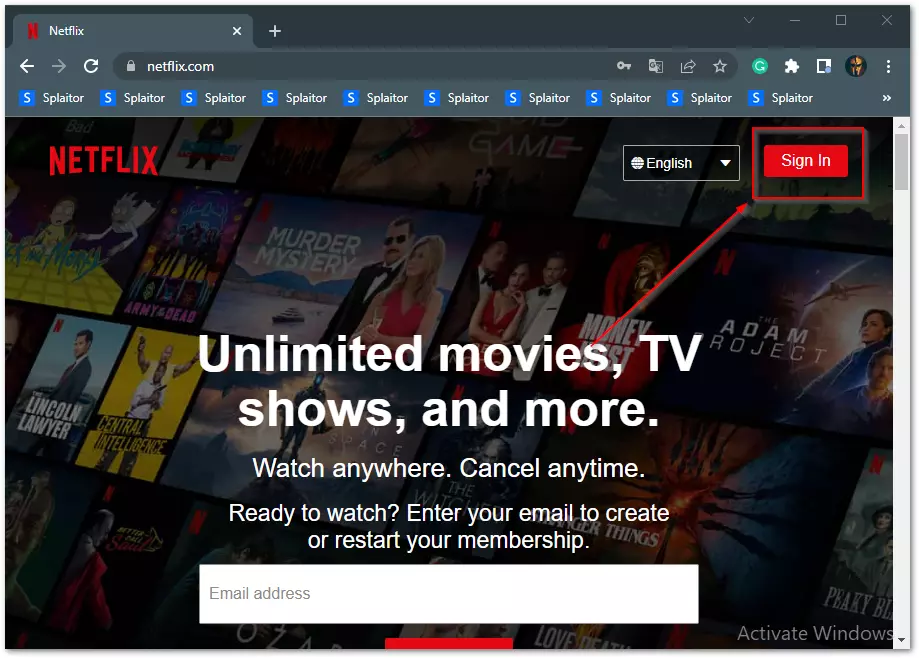
Task: Open the Chrome profile avatar
Action: (856, 66)
